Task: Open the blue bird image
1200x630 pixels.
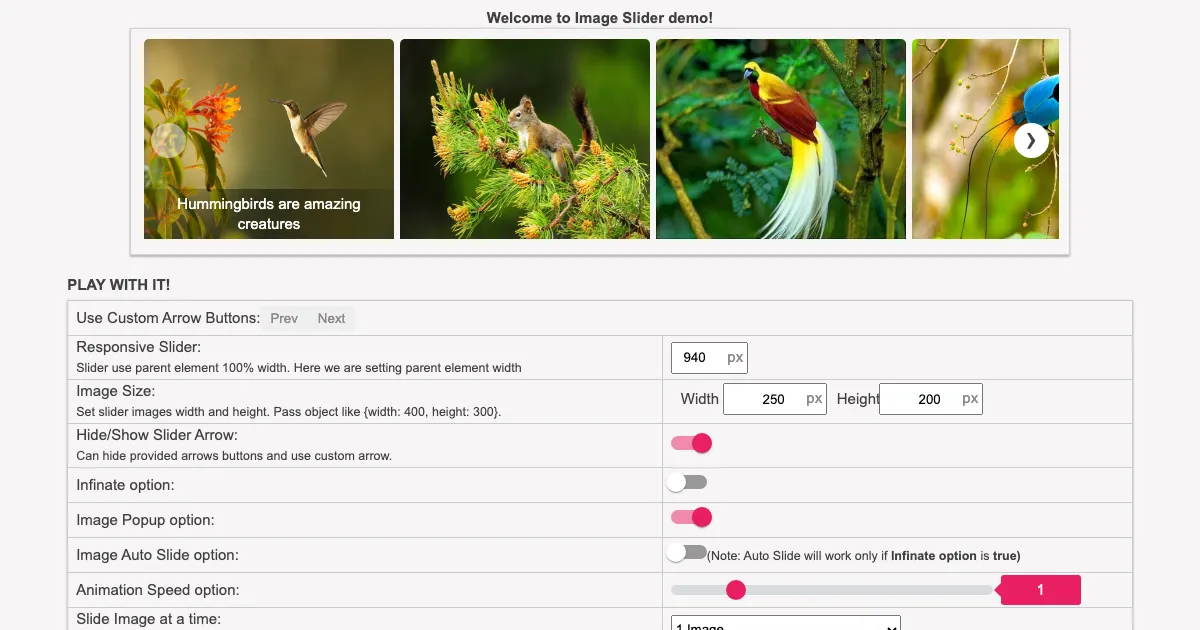Action: point(985,139)
